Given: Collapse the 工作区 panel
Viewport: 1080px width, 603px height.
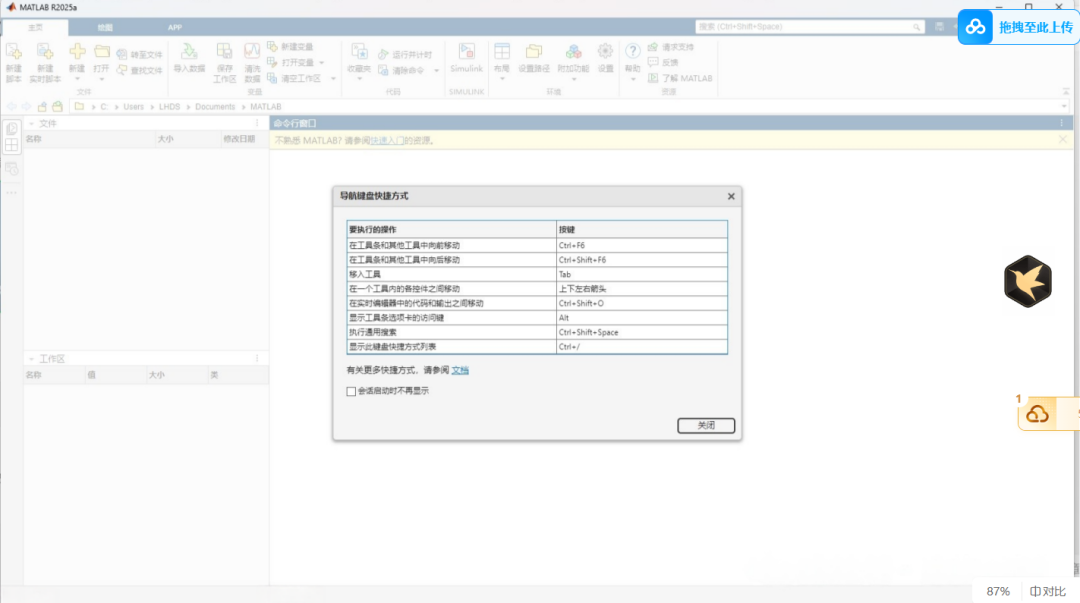Looking at the screenshot, I should point(32,359).
